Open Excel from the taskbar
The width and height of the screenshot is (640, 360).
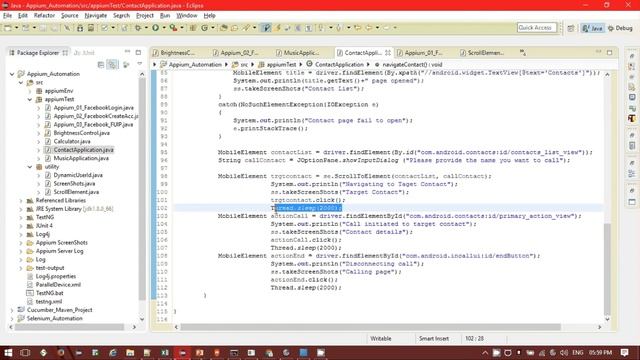click(x=165, y=353)
